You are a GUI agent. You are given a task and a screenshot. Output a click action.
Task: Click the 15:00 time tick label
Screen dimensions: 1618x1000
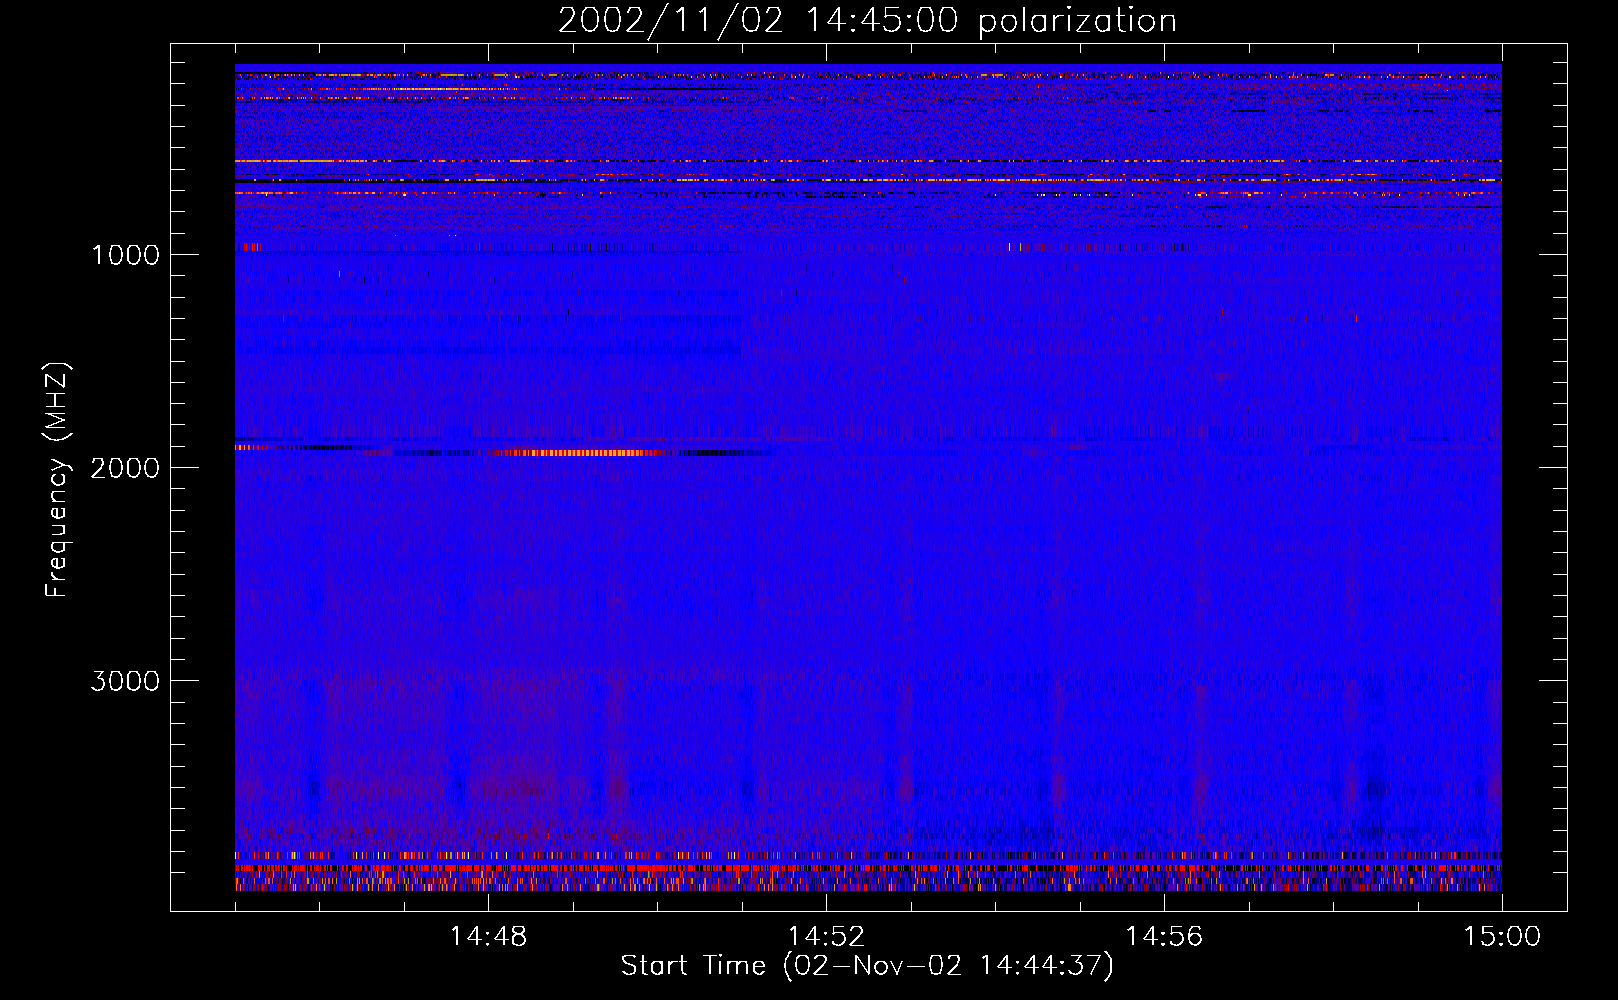pos(1502,937)
